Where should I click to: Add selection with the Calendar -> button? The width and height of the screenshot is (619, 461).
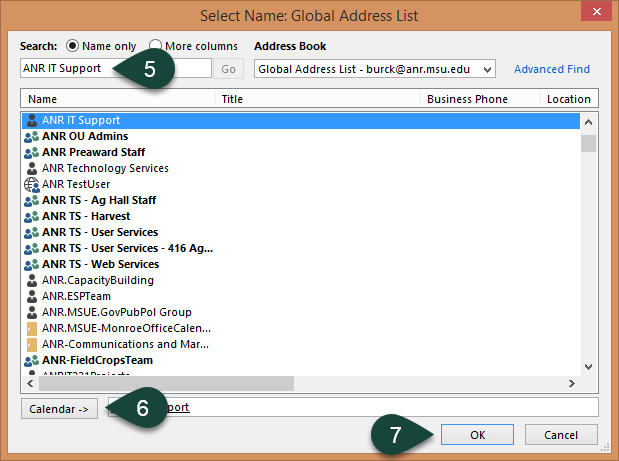click(58, 408)
